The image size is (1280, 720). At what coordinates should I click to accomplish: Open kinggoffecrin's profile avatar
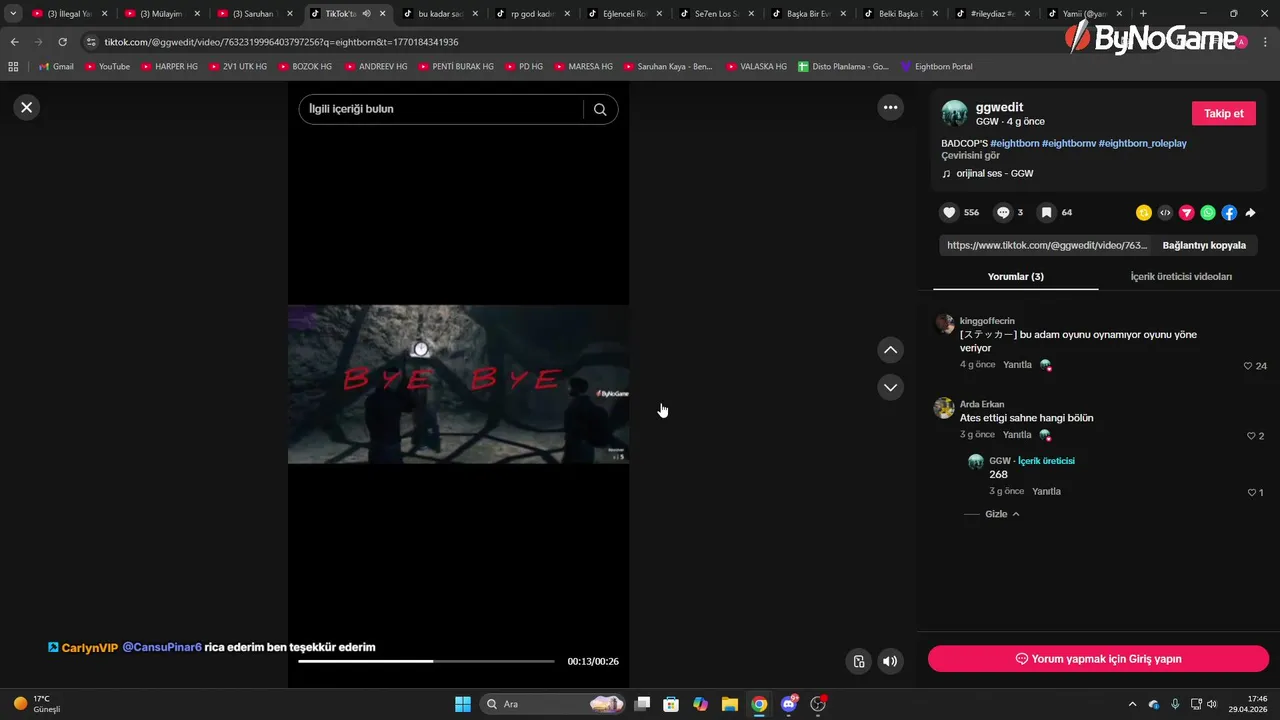(x=944, y=323)
